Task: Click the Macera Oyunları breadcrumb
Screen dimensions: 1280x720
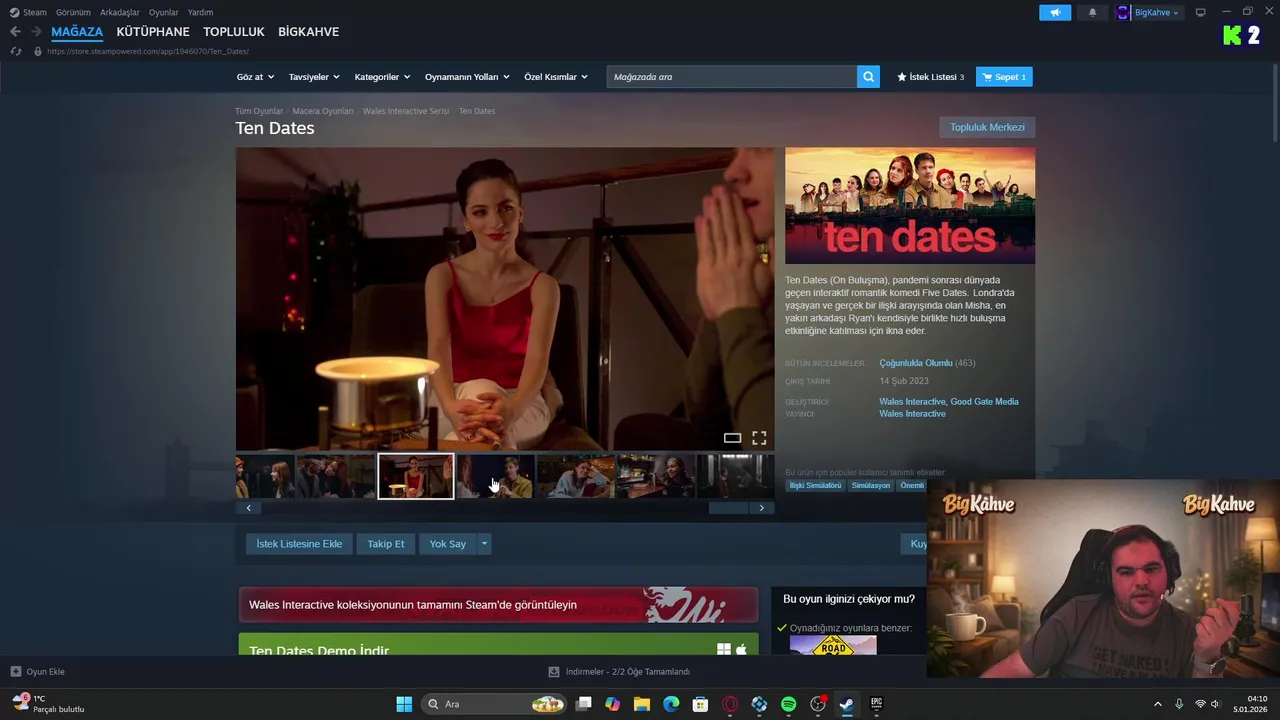Action: tap(323, 111)
